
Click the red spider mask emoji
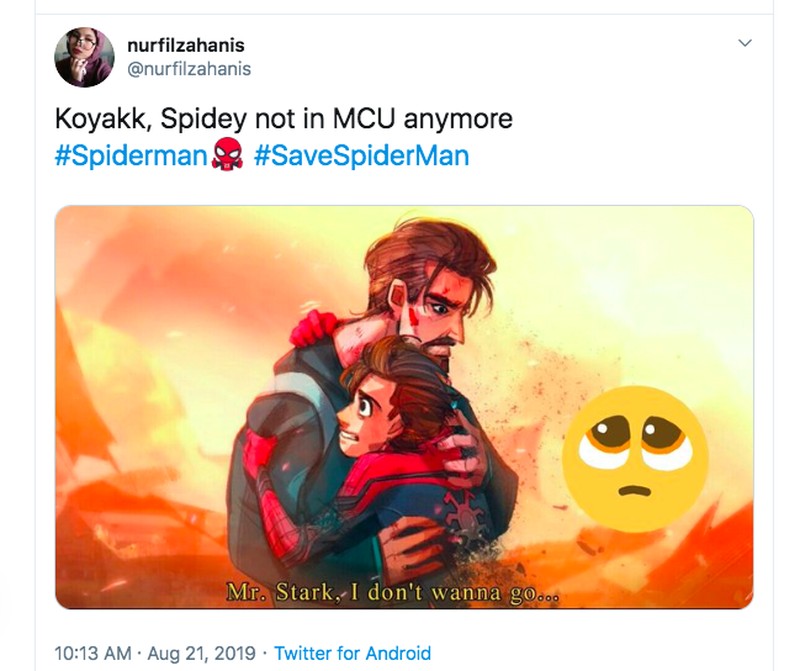click(x=228, y=157)
